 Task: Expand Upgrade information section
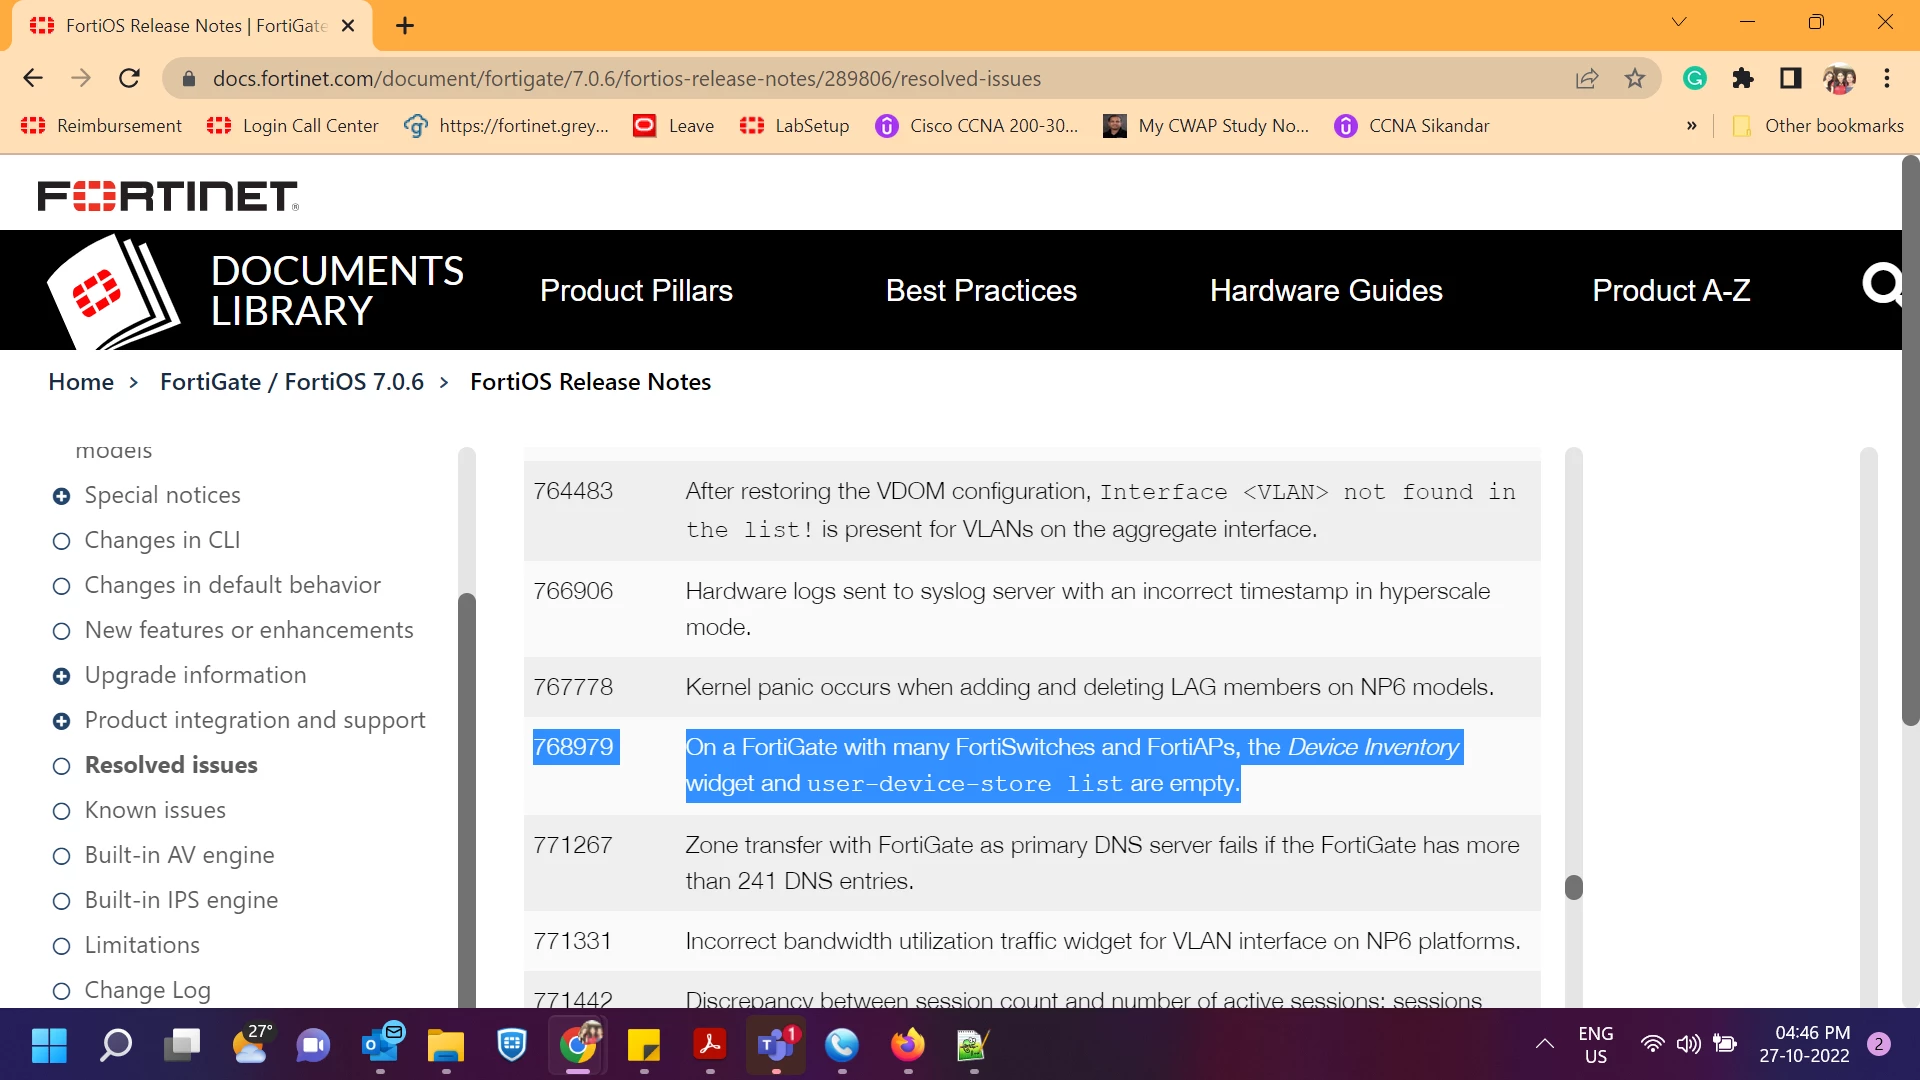point(61,676)
